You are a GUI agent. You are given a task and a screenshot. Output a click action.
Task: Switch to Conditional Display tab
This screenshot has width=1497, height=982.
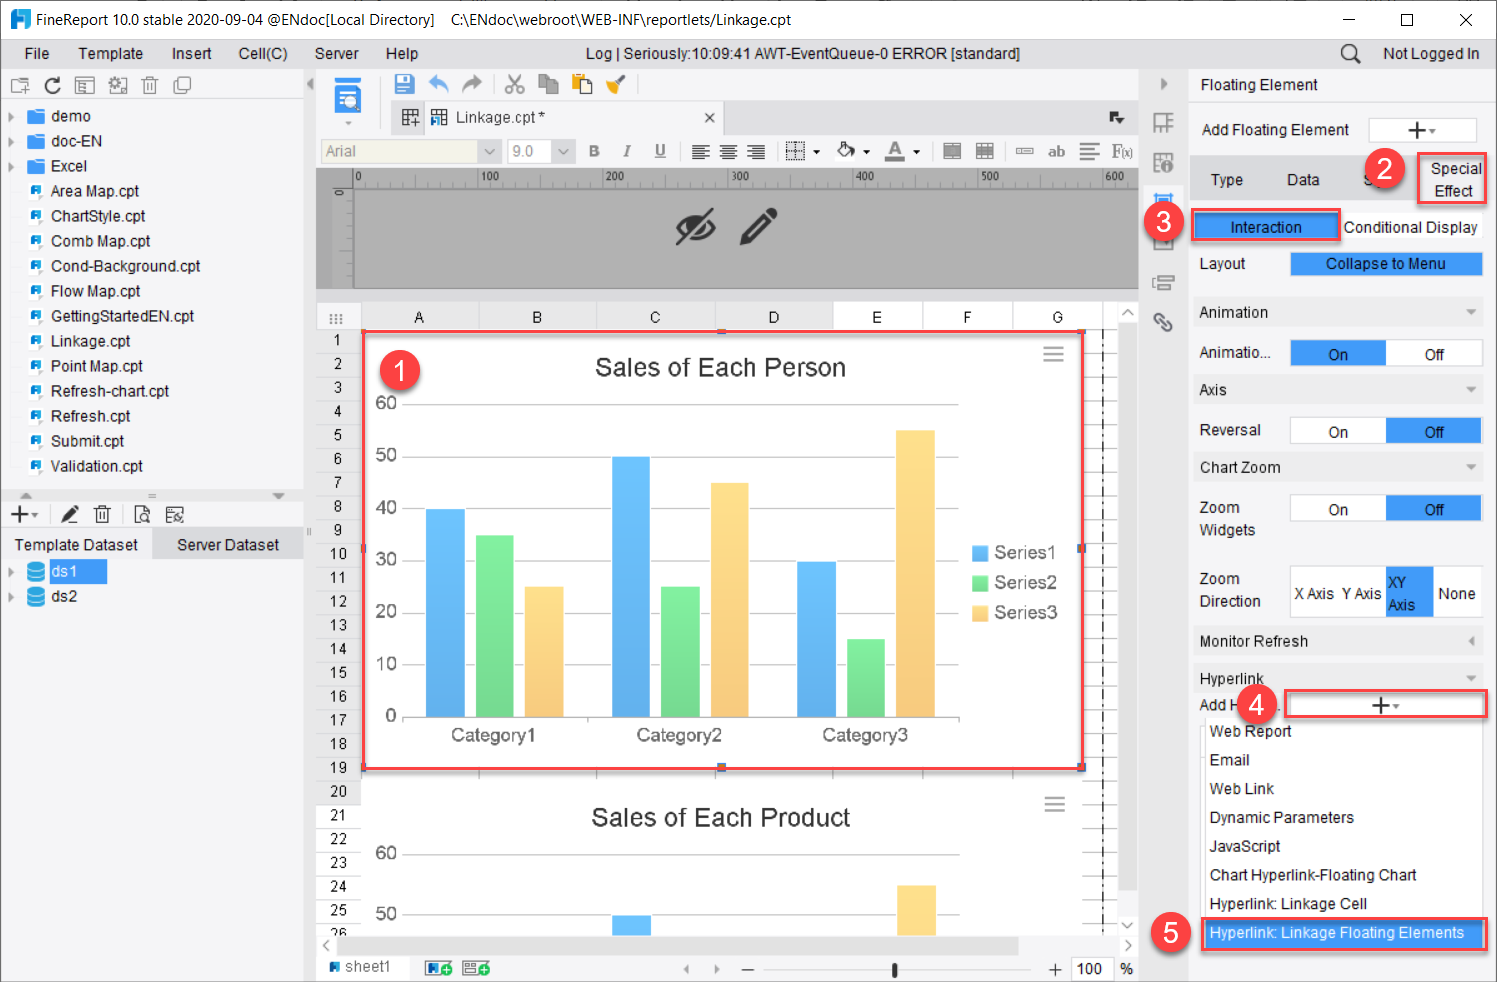click(x=1410, y=227)
